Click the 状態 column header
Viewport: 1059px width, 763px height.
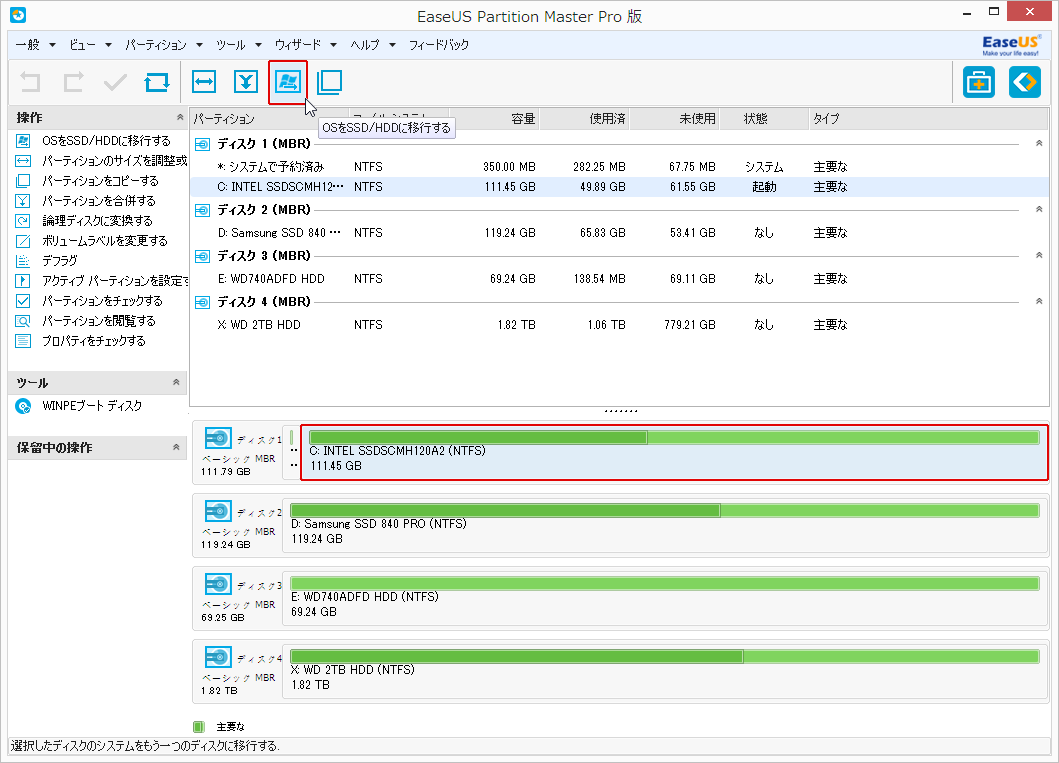pos(764,119)
